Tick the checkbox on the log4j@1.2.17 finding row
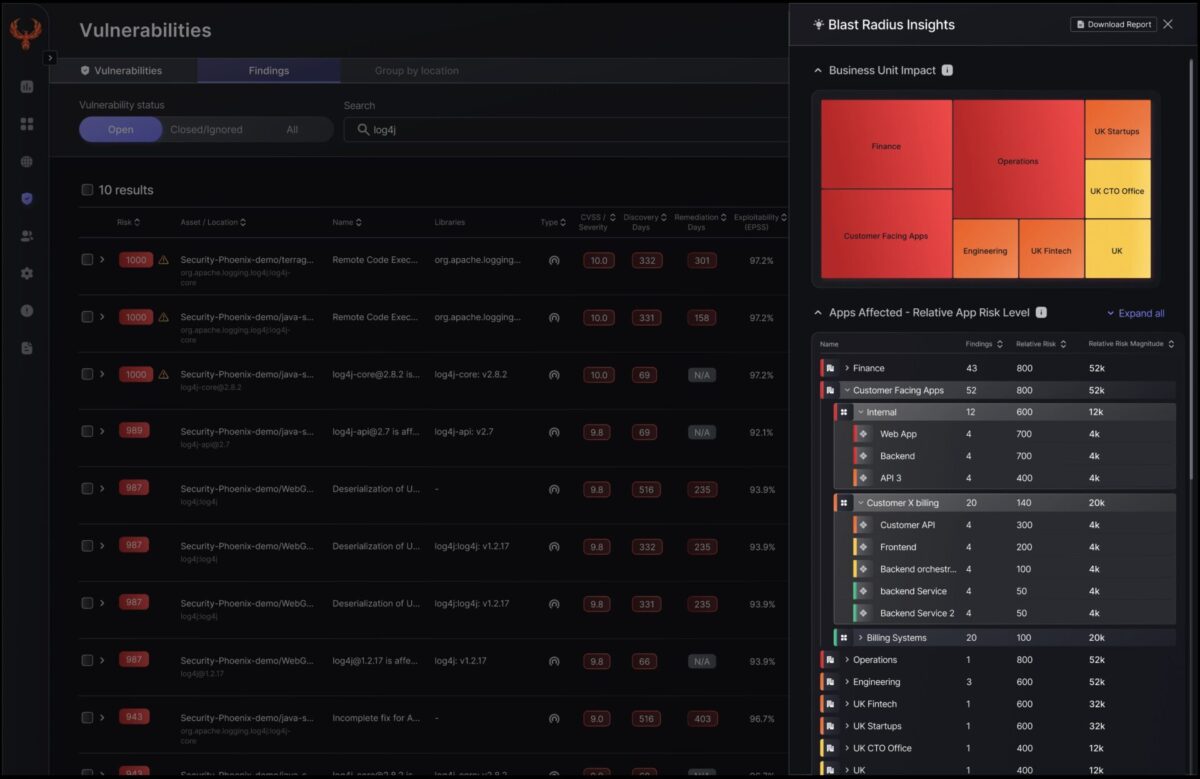1200x779 pixels. click(x=87, y=660)
